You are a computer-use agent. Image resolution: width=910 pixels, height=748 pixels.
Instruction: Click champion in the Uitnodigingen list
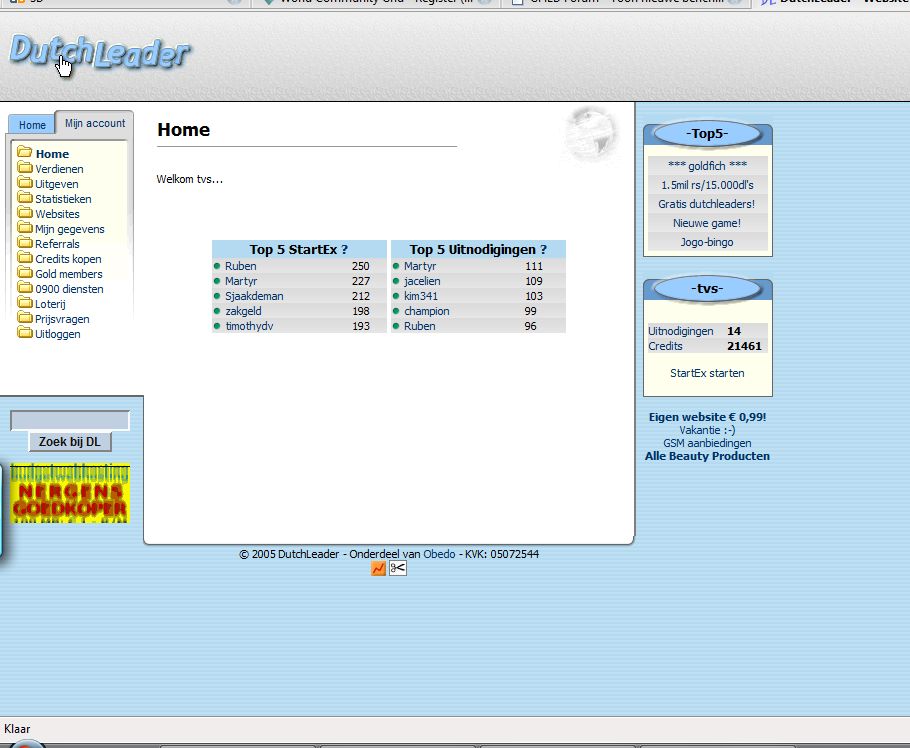tap(427, 311)
